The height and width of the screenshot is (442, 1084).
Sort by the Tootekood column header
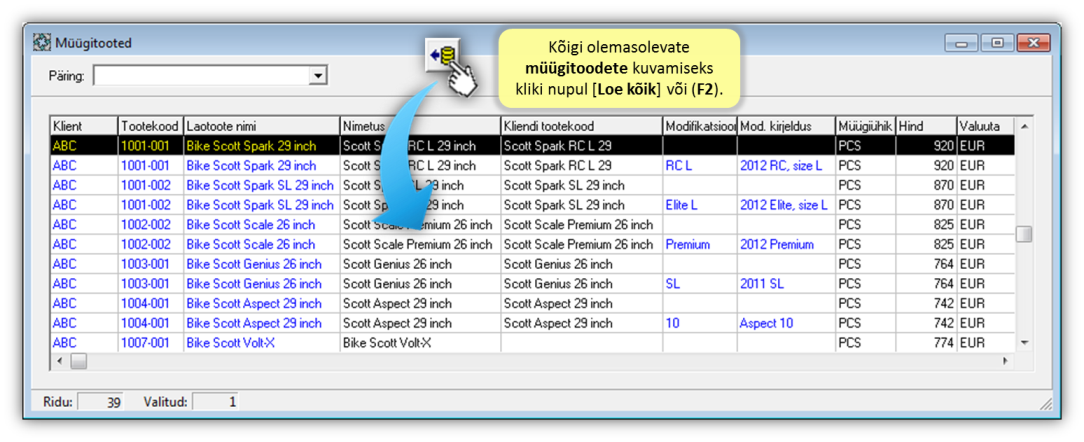coord(151,127)
